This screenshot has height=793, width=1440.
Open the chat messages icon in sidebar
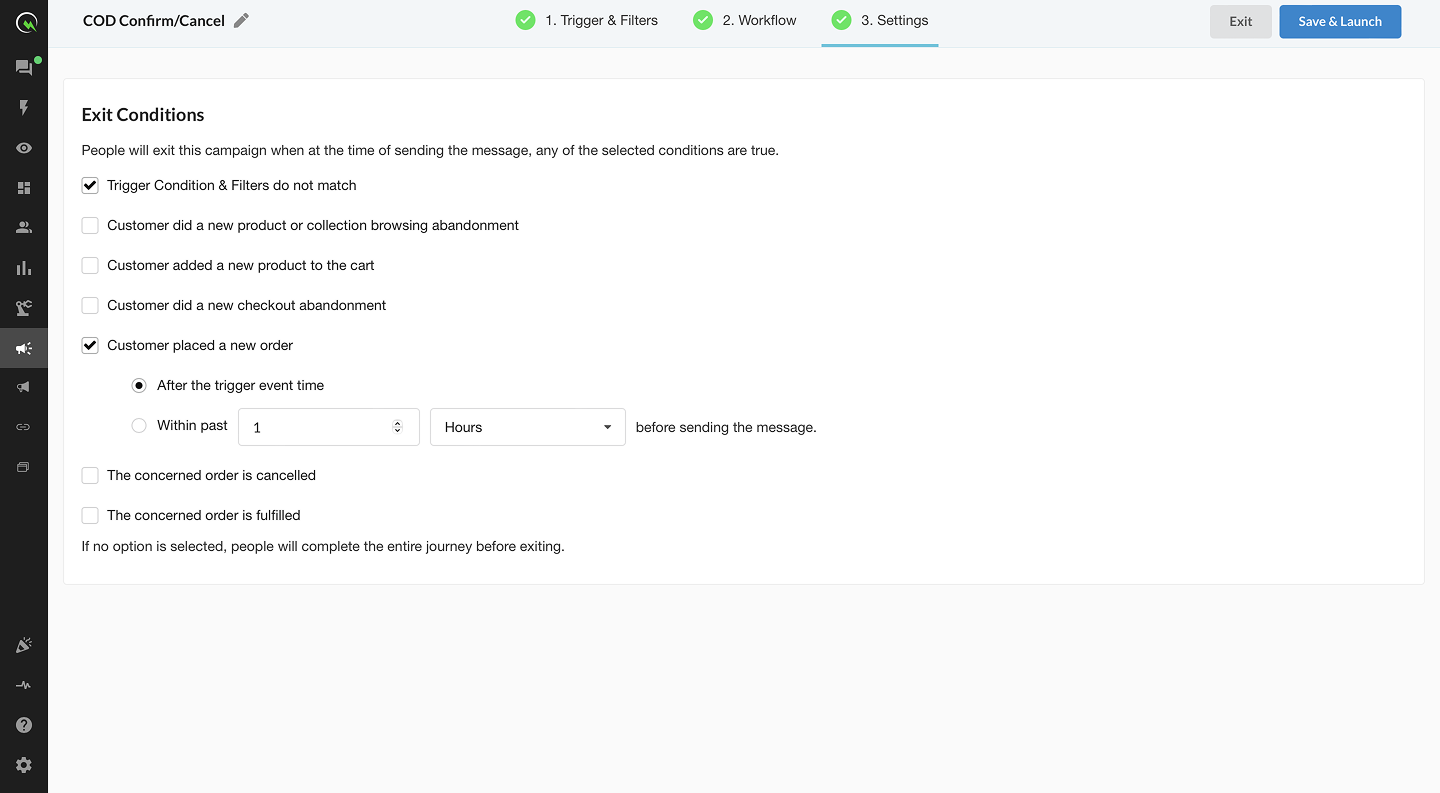tap(24, 68)
